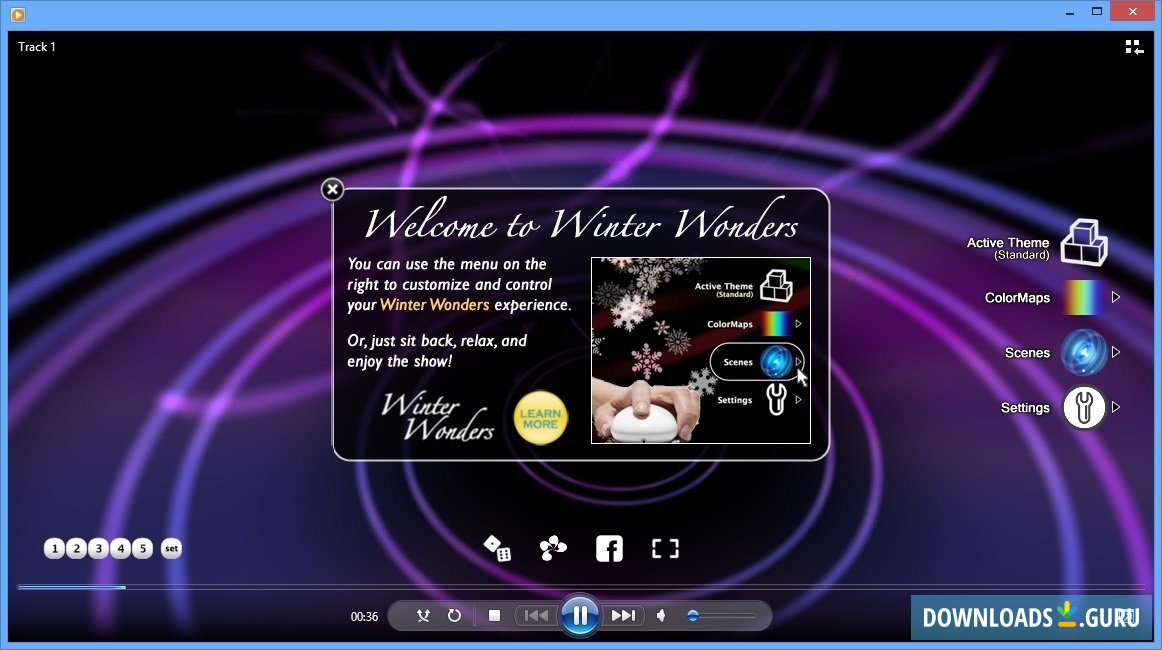
Task: Click the track seek progress bar
Action: pyautogui.click(x=581, y=587)
